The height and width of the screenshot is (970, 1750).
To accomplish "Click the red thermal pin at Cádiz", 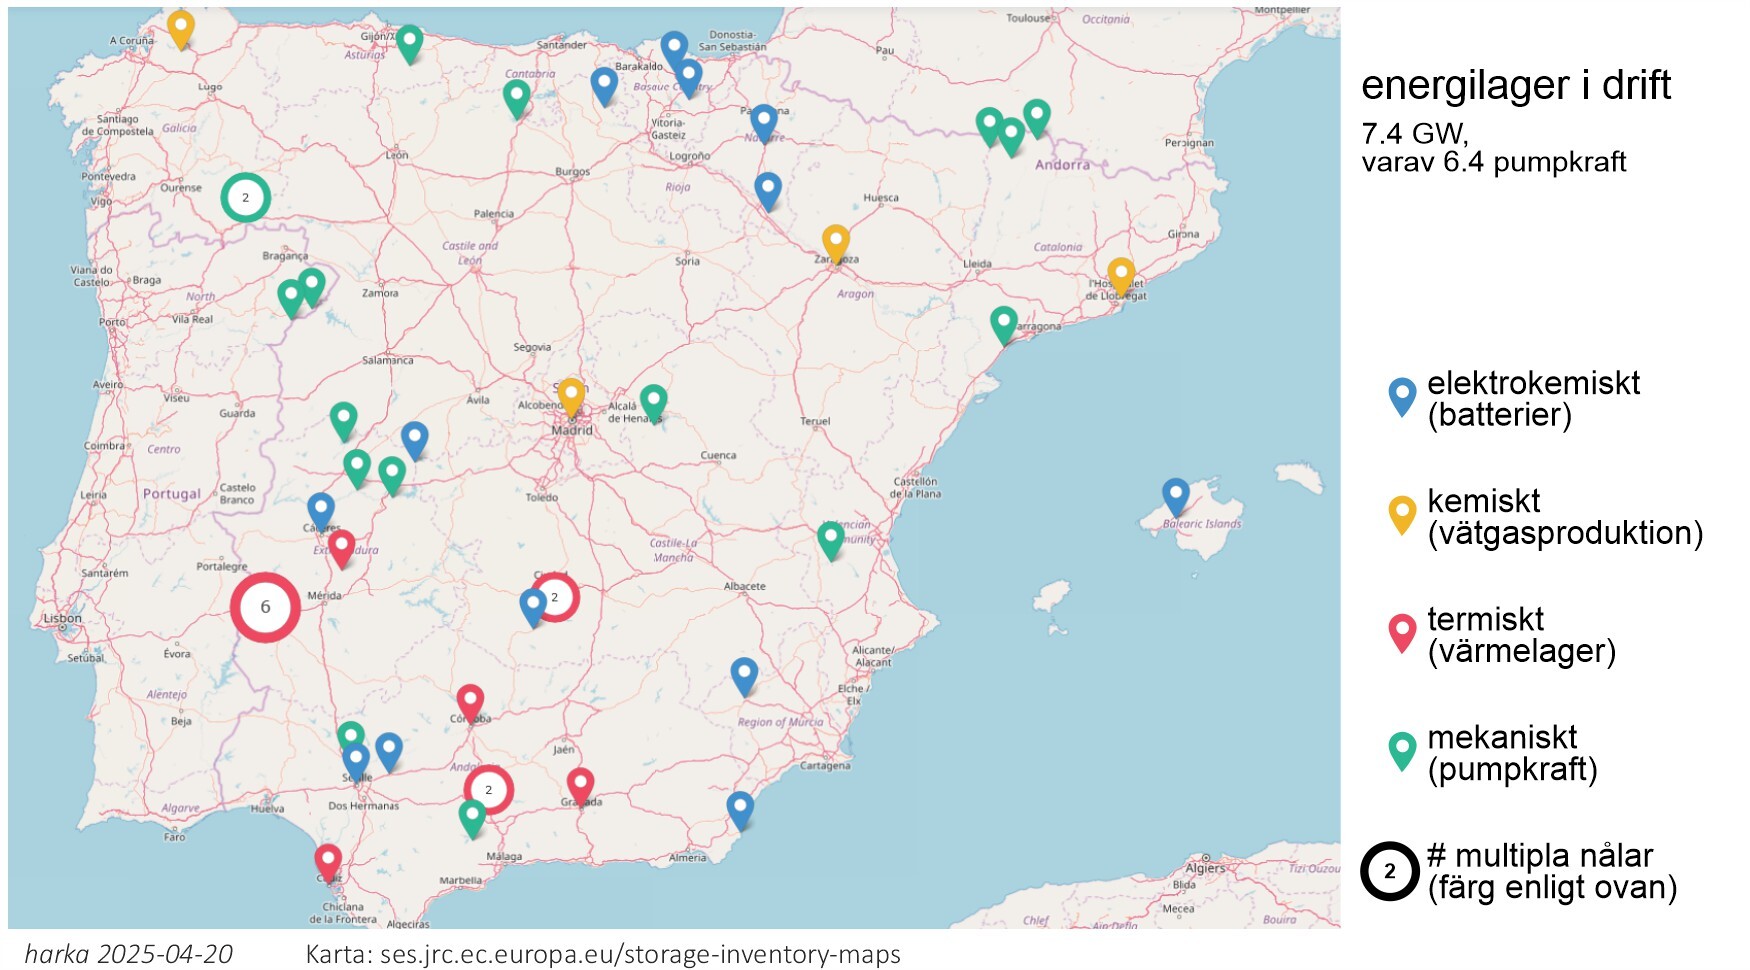I will click(x=328, y=860).
